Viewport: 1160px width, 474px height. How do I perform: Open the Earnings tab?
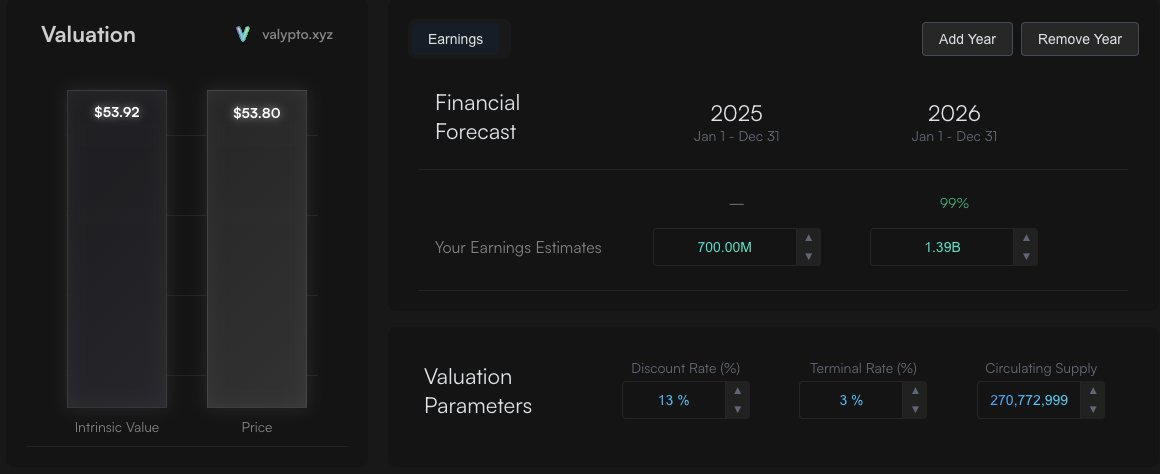point(456,39)
